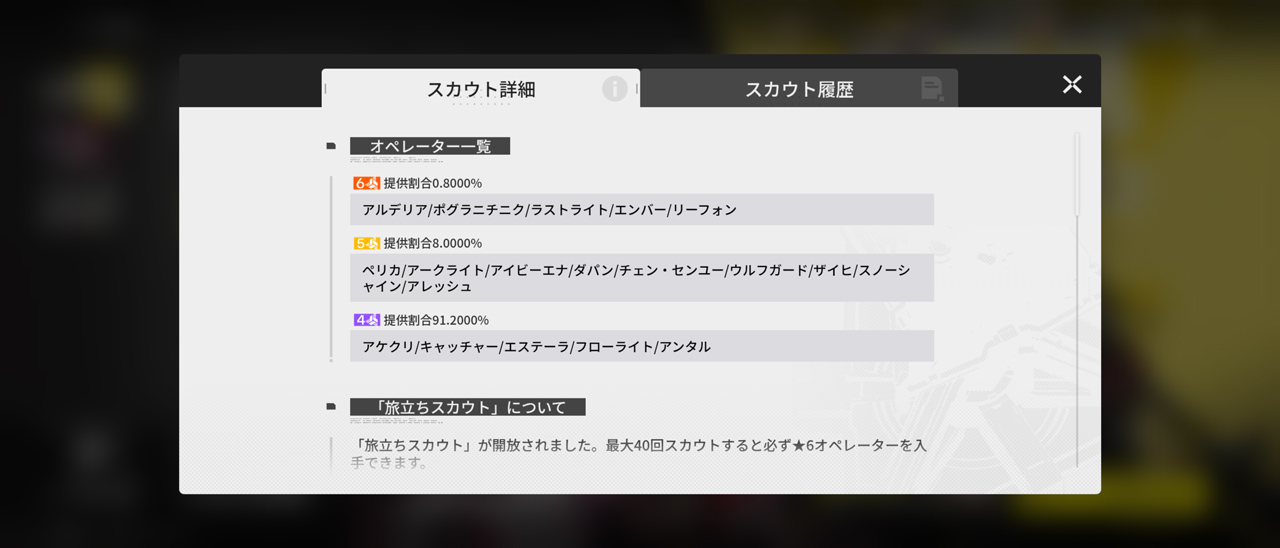This screenshot has height=548, width=1280.
Task: Click the 6-star operator list starting with アルデリア
Action: [x=641, y=210]
